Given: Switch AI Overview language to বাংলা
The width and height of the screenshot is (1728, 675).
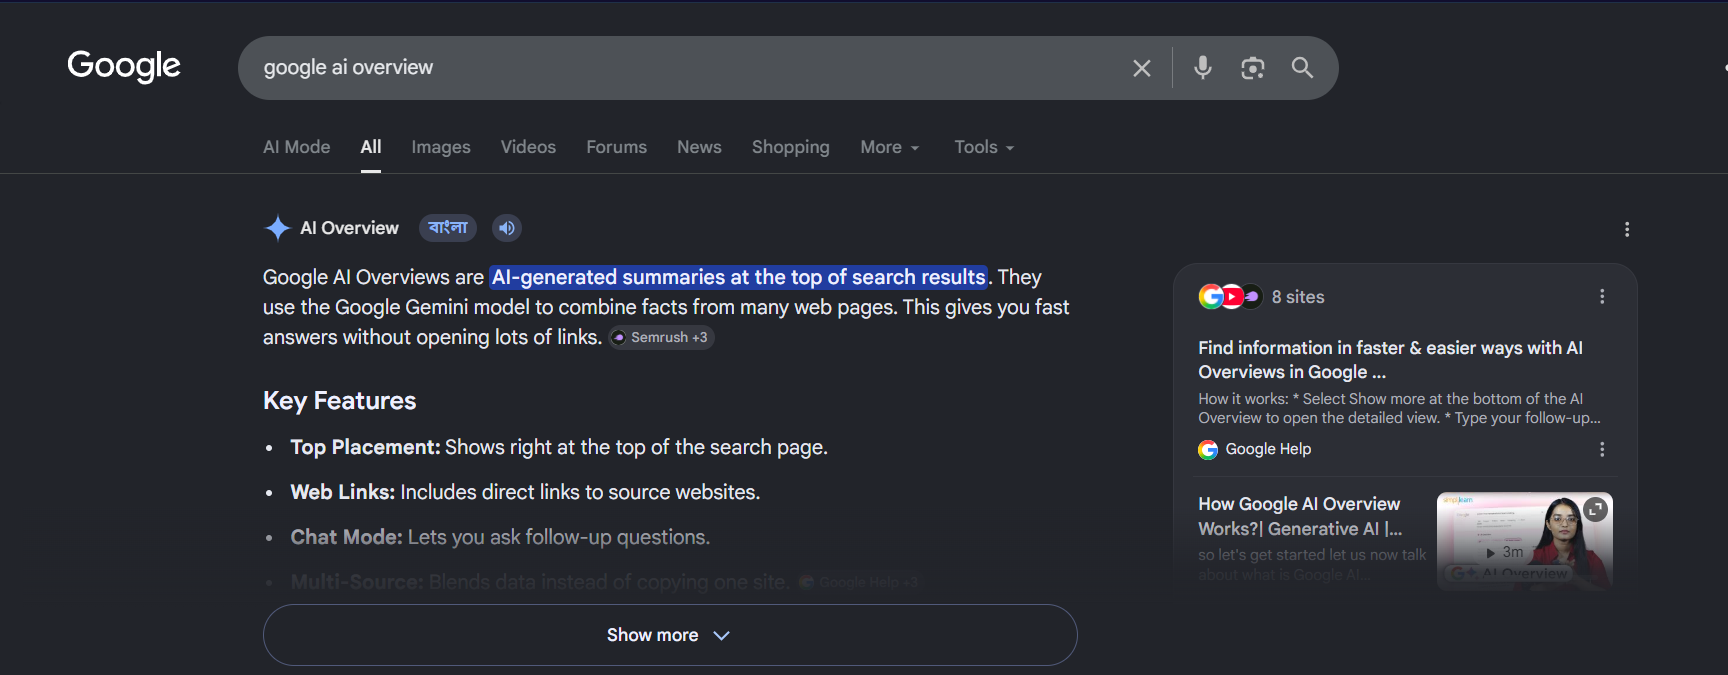Looking at the screenshot, I should point(448,228).
